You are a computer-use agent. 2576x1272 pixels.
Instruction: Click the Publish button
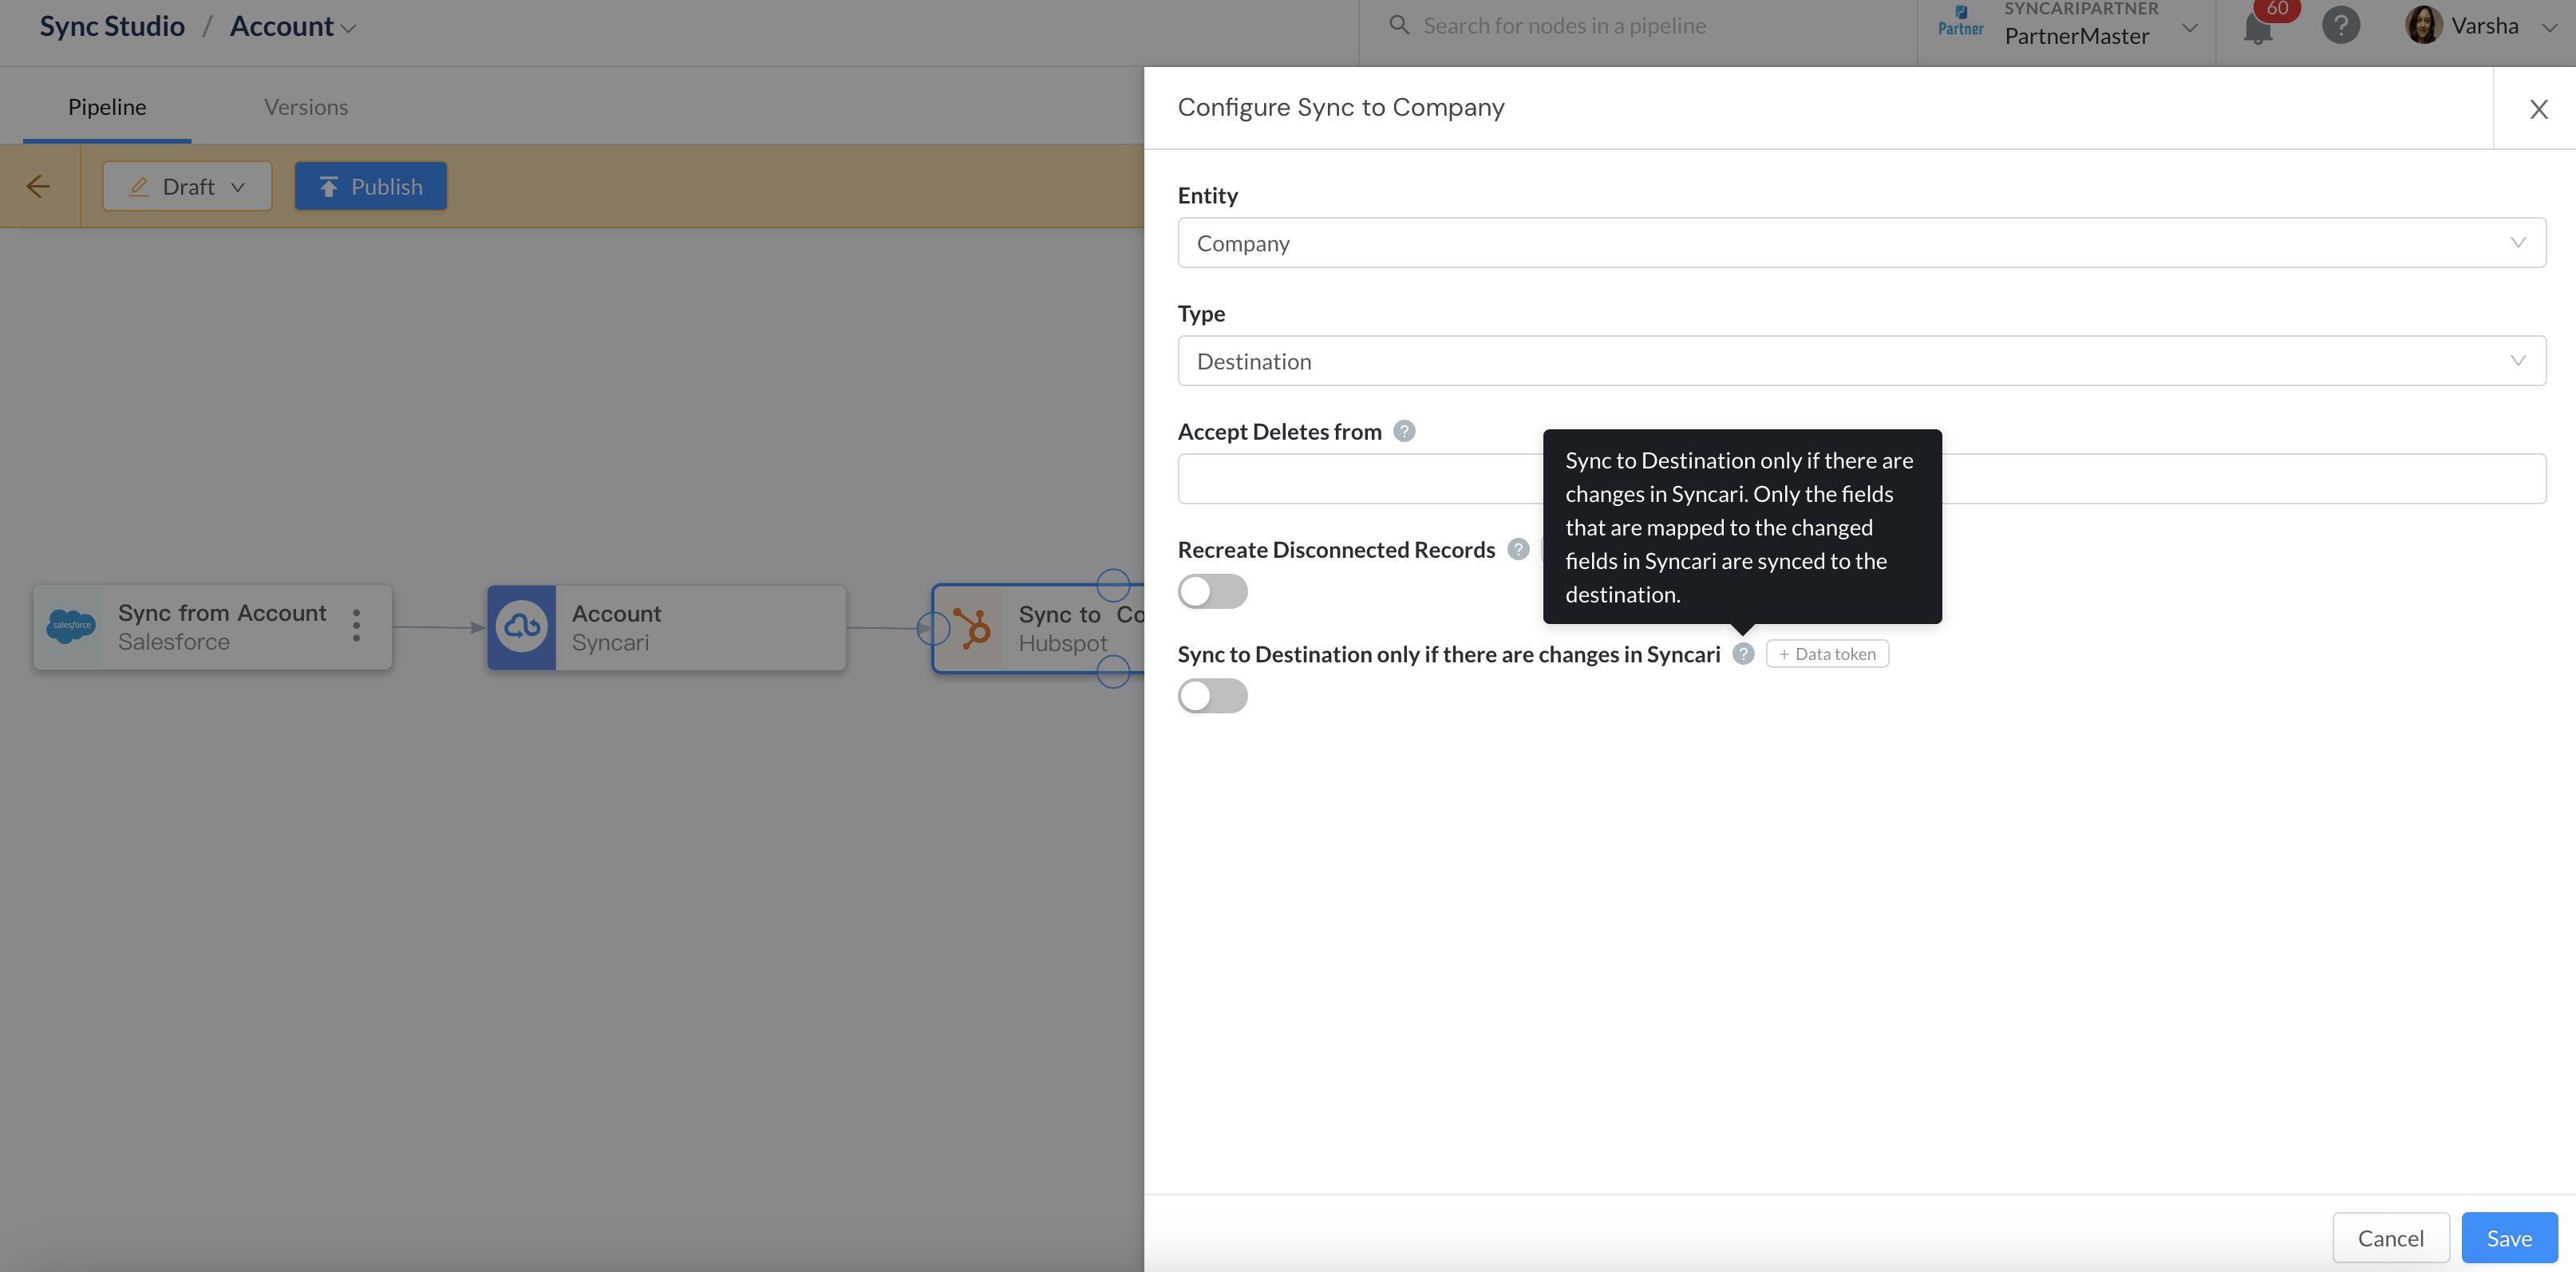coord(371,186)
